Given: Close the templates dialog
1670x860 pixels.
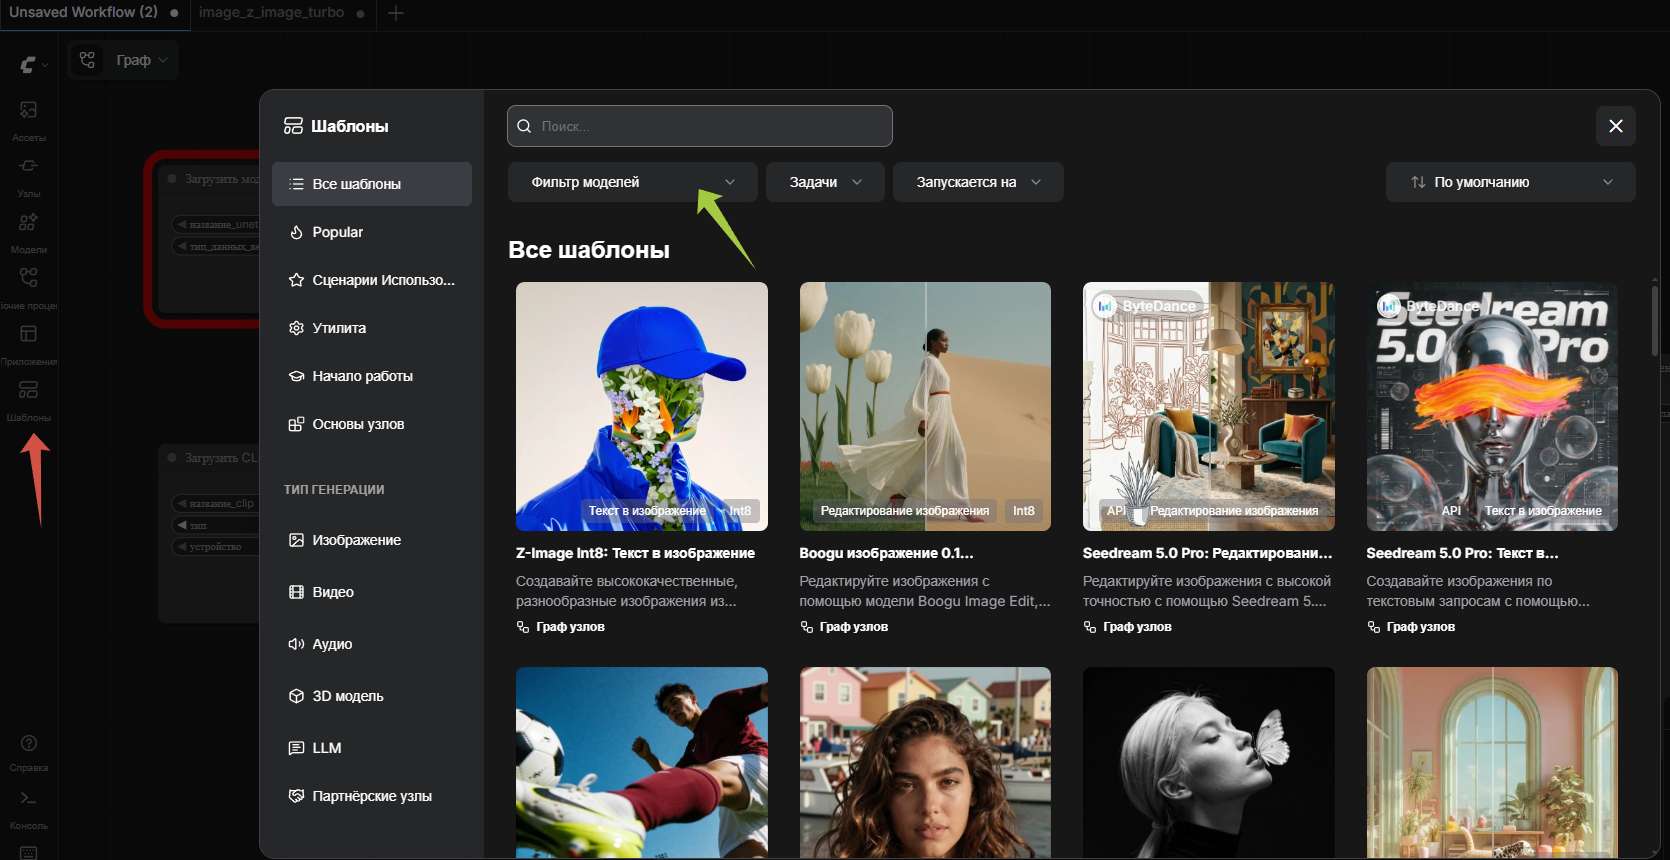Looking at the screenshot, I should tap(1616, 126).
